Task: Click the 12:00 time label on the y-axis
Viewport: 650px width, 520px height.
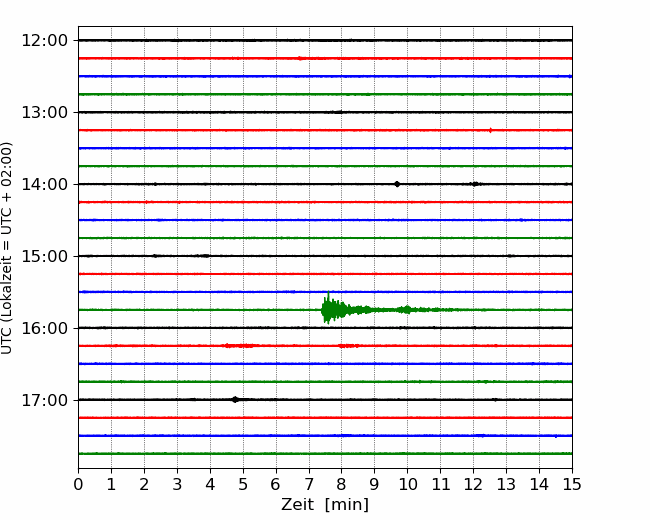Action: point(44,41)
